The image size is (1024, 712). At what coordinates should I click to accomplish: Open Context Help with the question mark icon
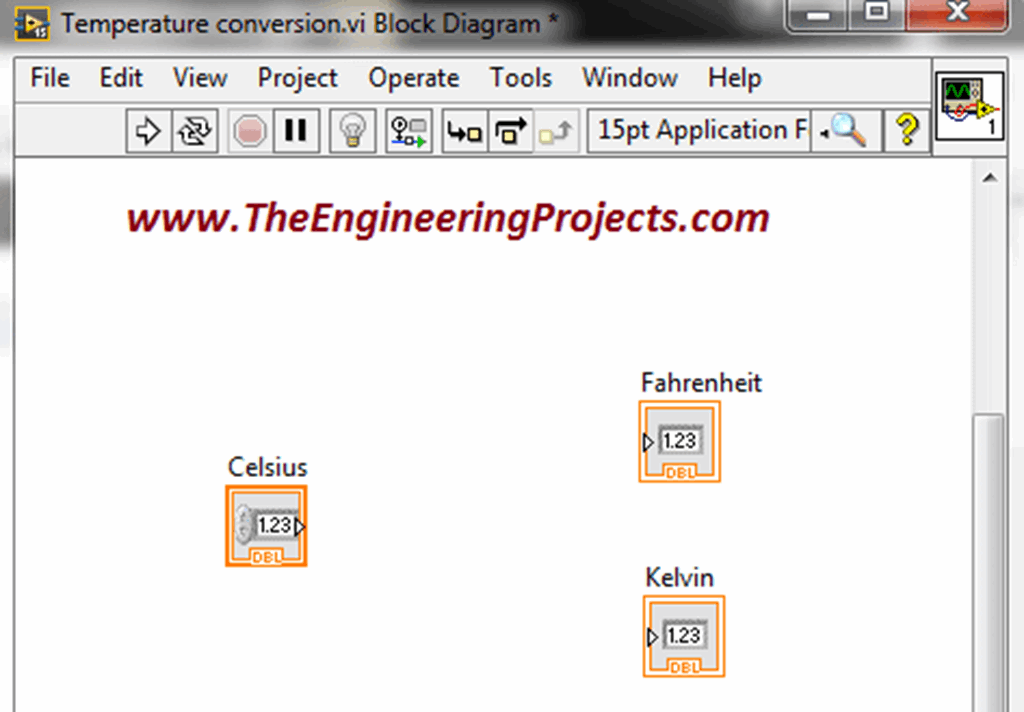point(906,130)
